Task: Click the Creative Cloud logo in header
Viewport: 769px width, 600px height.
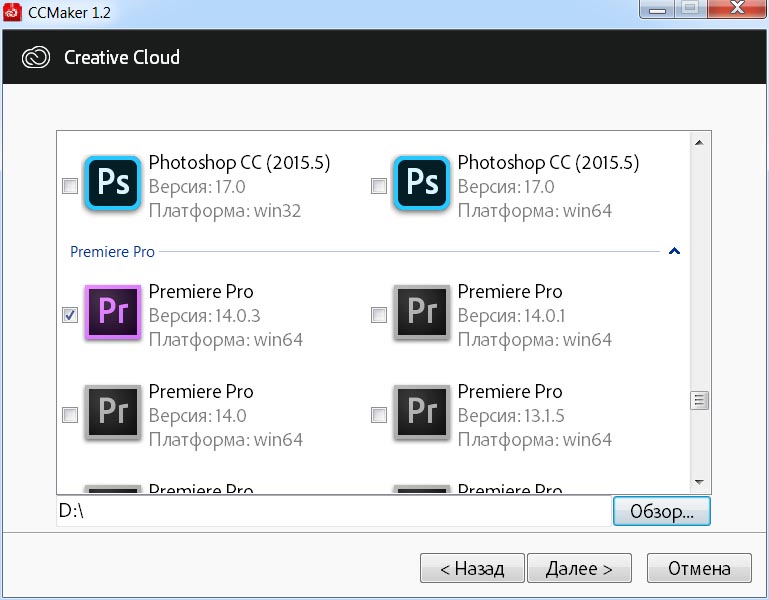Action: click(x=37, y=57)
